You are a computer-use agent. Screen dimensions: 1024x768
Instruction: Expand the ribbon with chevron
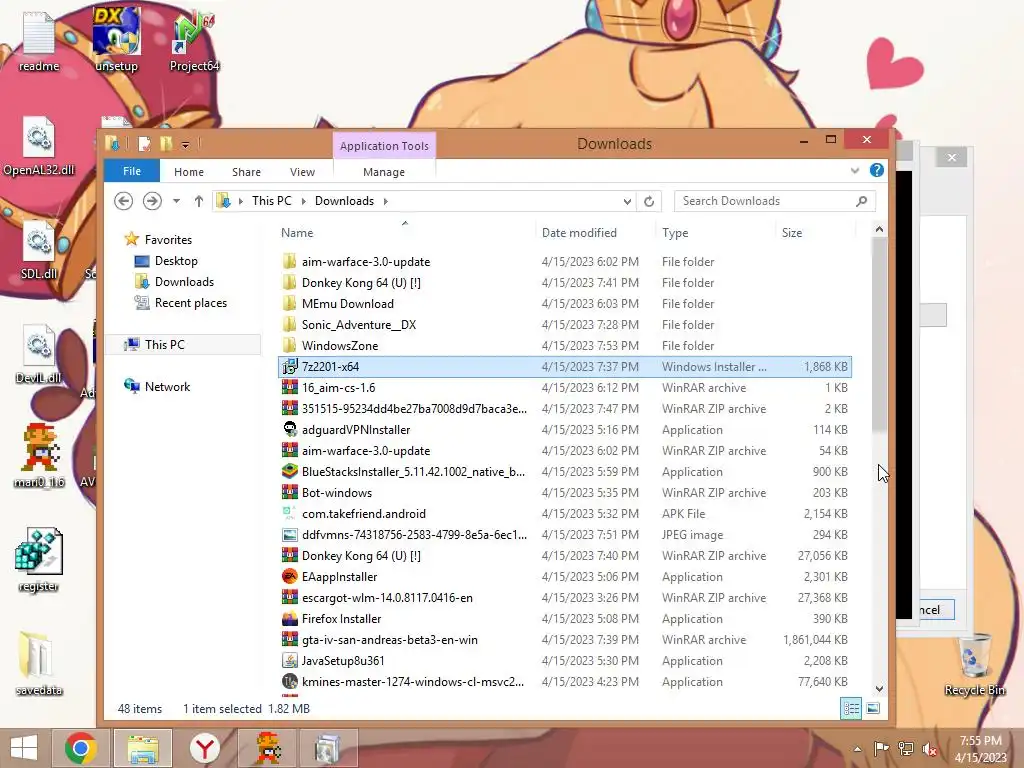tap(855, 170)
